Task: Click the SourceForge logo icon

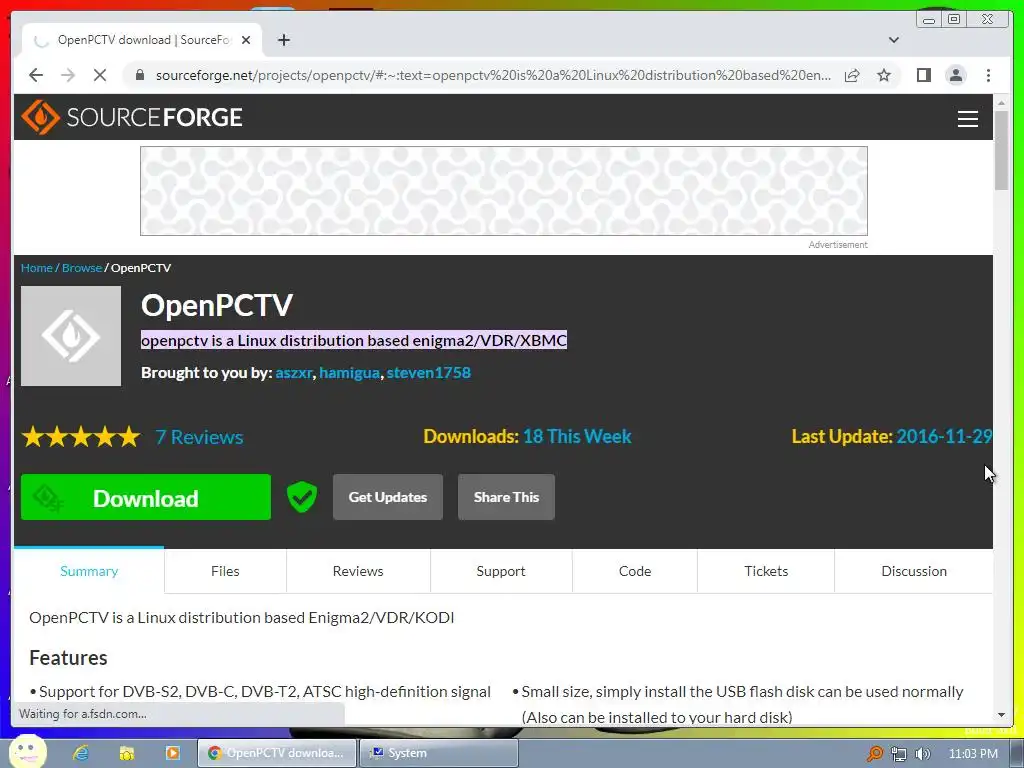Action: (40, 117)
